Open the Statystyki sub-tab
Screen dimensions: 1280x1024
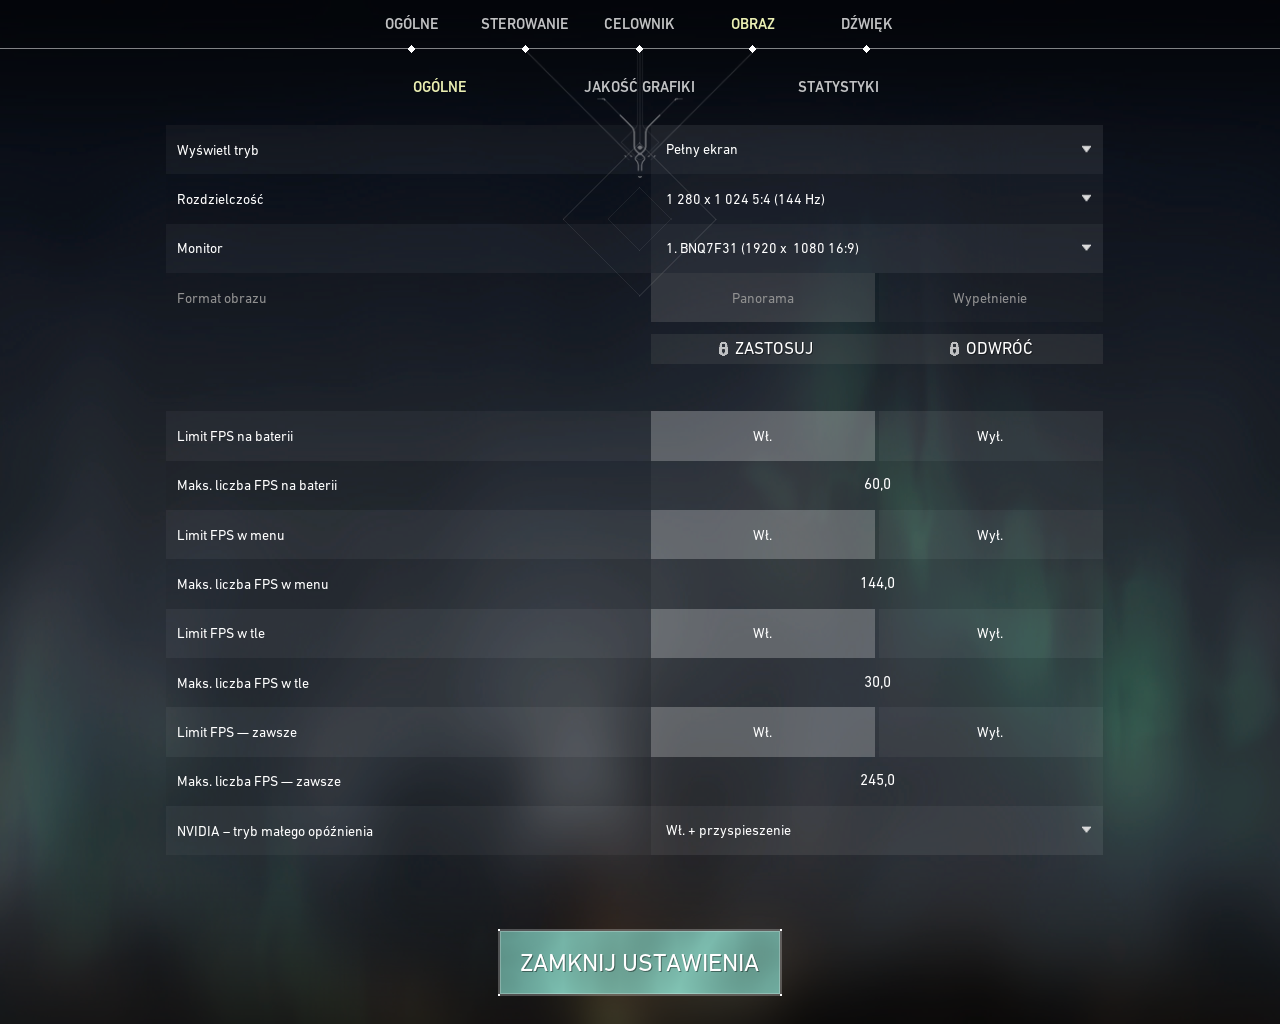coord(838,86)
